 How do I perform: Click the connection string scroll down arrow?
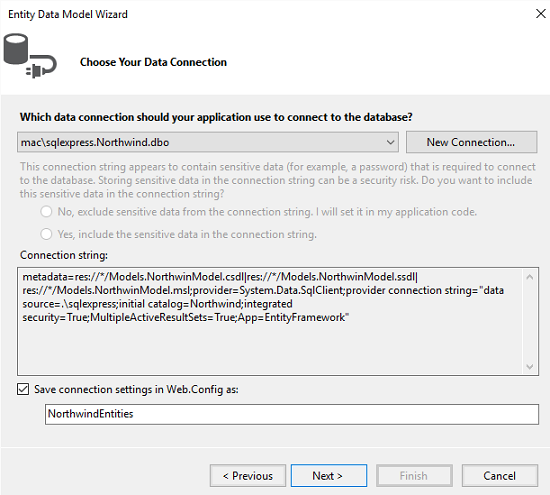530,367
